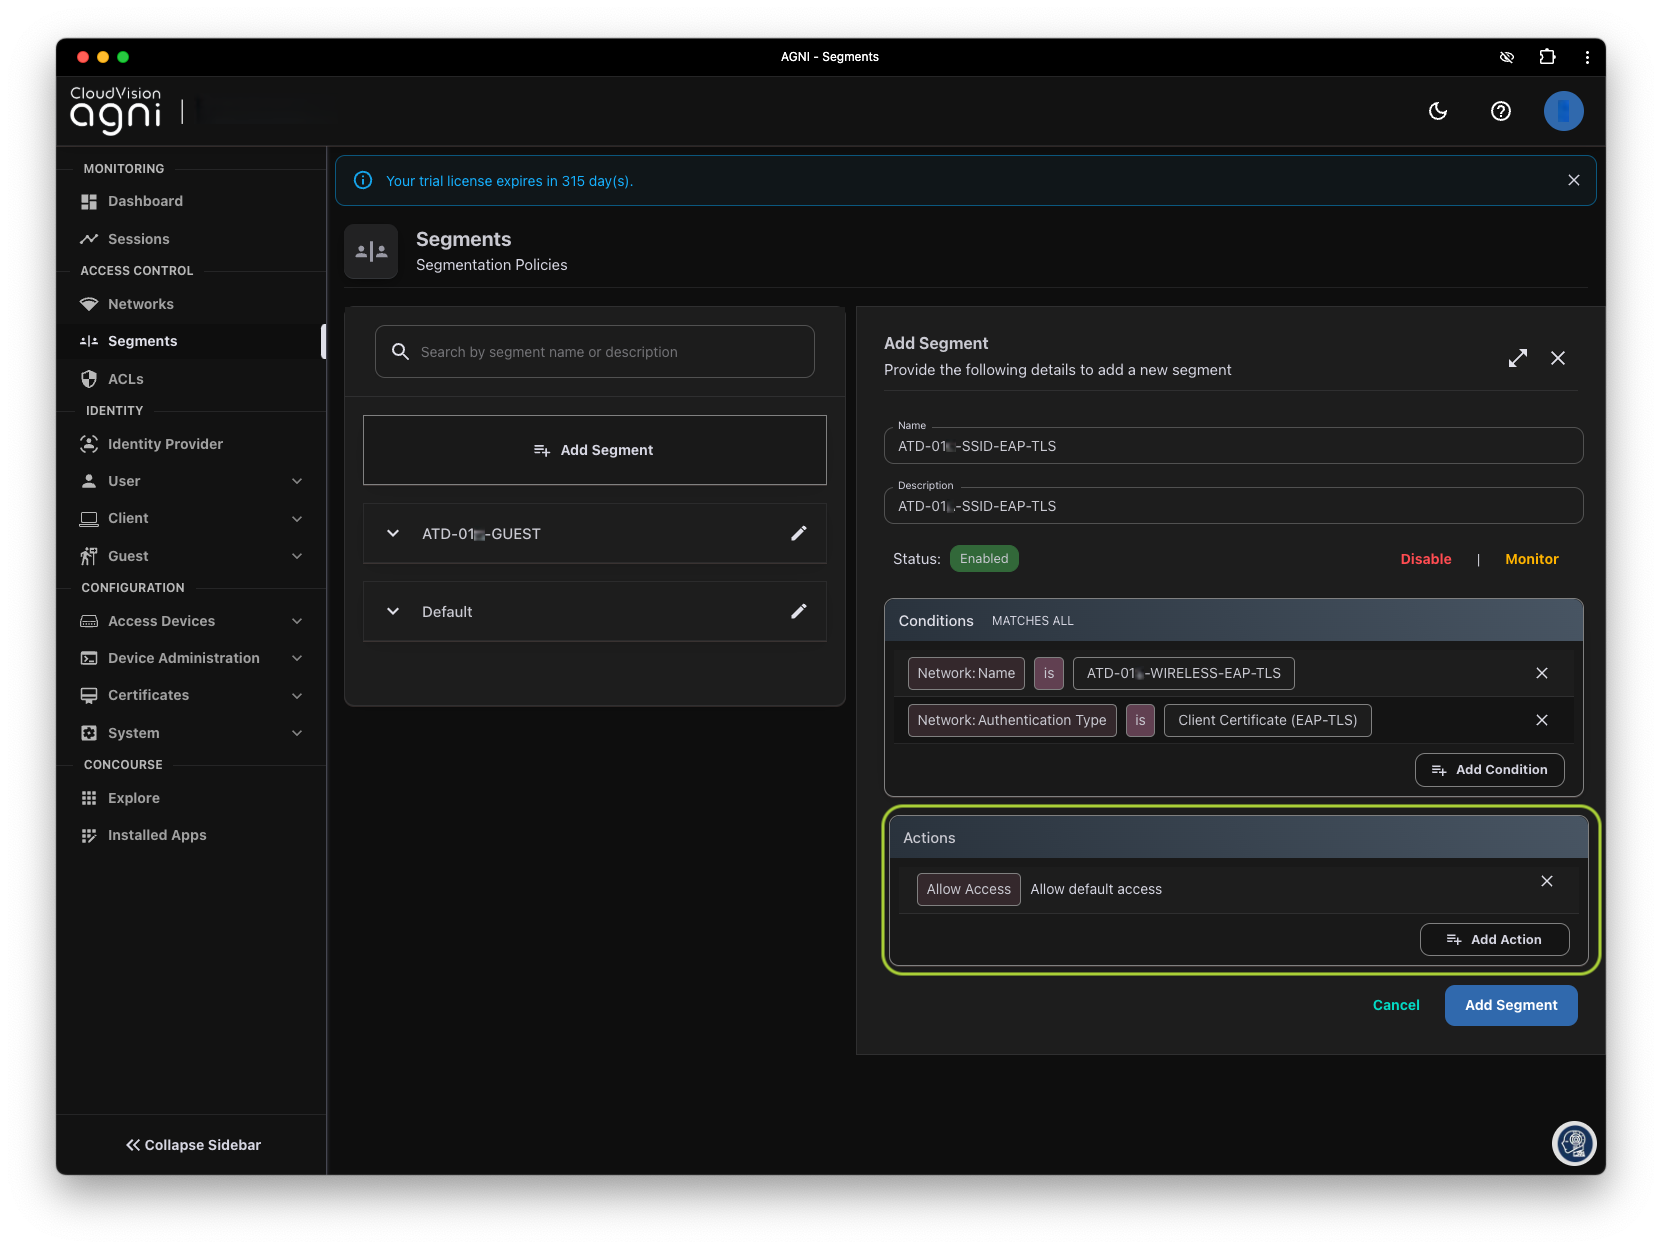The width and height of the screenshot is (1662, 1249).
Task: Open the ACLs sidebar page
Action: tap(126, 379)
